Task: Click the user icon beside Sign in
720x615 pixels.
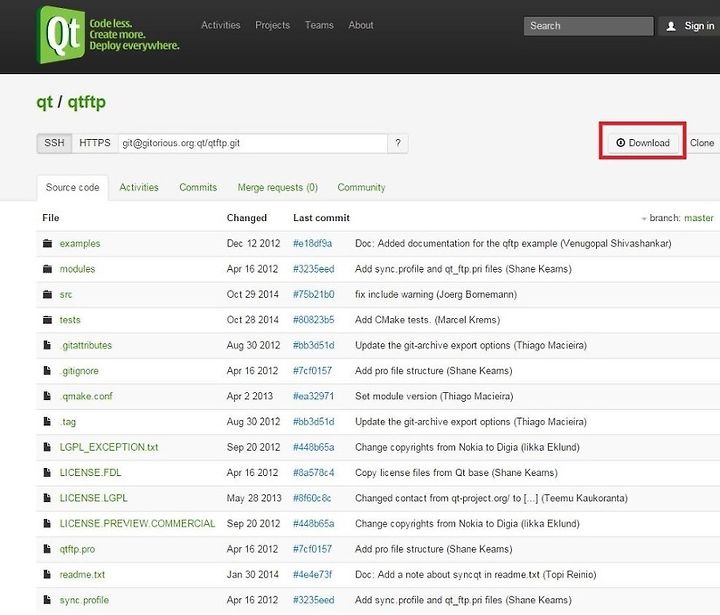Action: (x=671, y=26)
